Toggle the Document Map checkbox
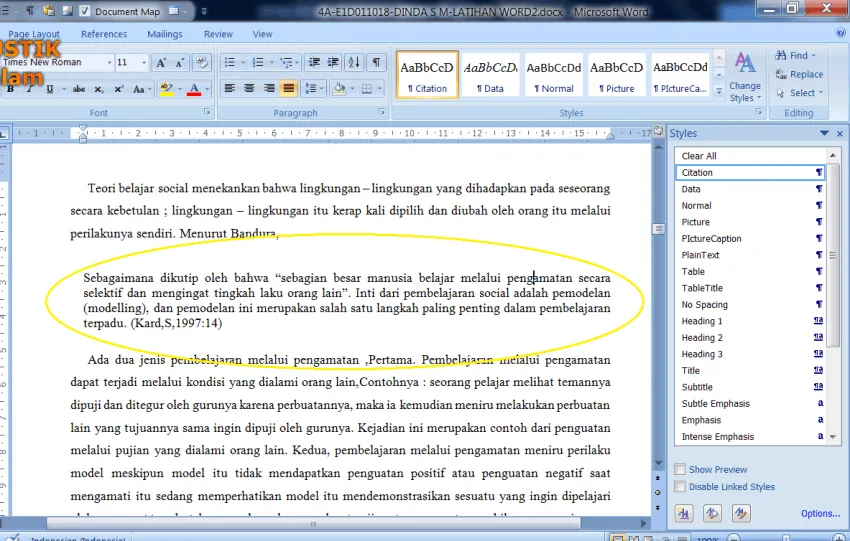This screenshot has height=541, width=850. pyautogui.click(x=85, y=11)
